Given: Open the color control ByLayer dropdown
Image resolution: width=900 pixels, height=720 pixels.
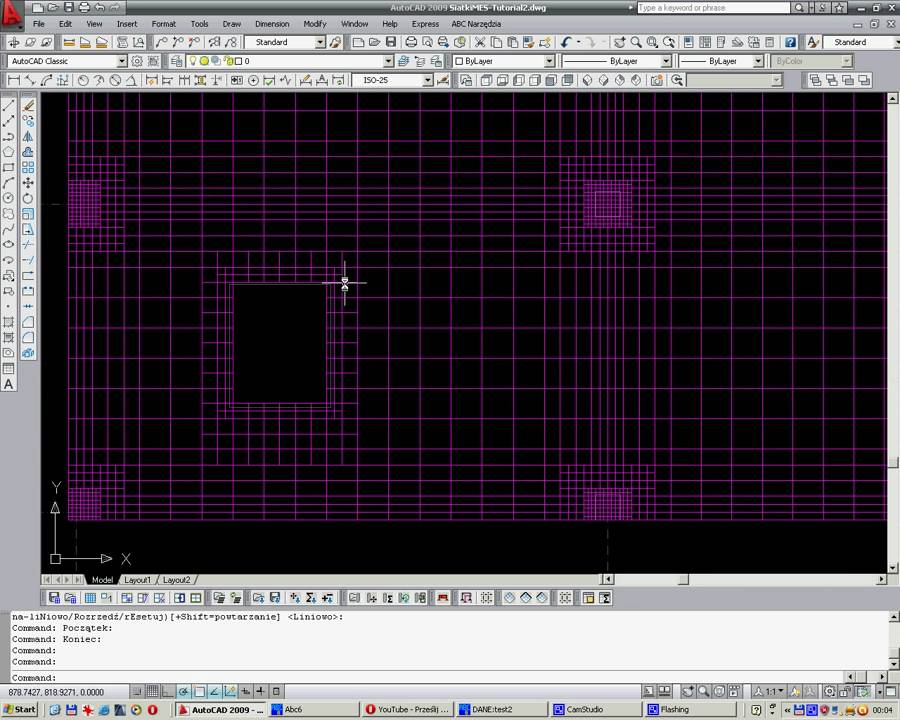Looking at the screenshot, I should (x=549, y=61).
